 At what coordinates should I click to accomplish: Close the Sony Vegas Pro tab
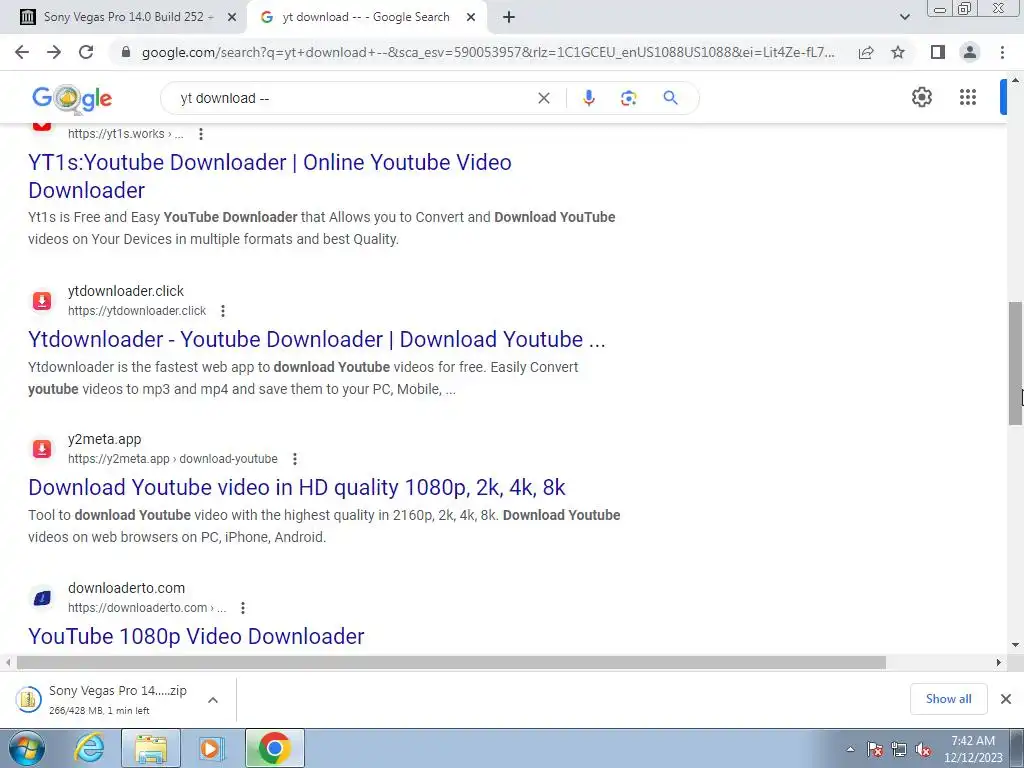click(232, 17)
